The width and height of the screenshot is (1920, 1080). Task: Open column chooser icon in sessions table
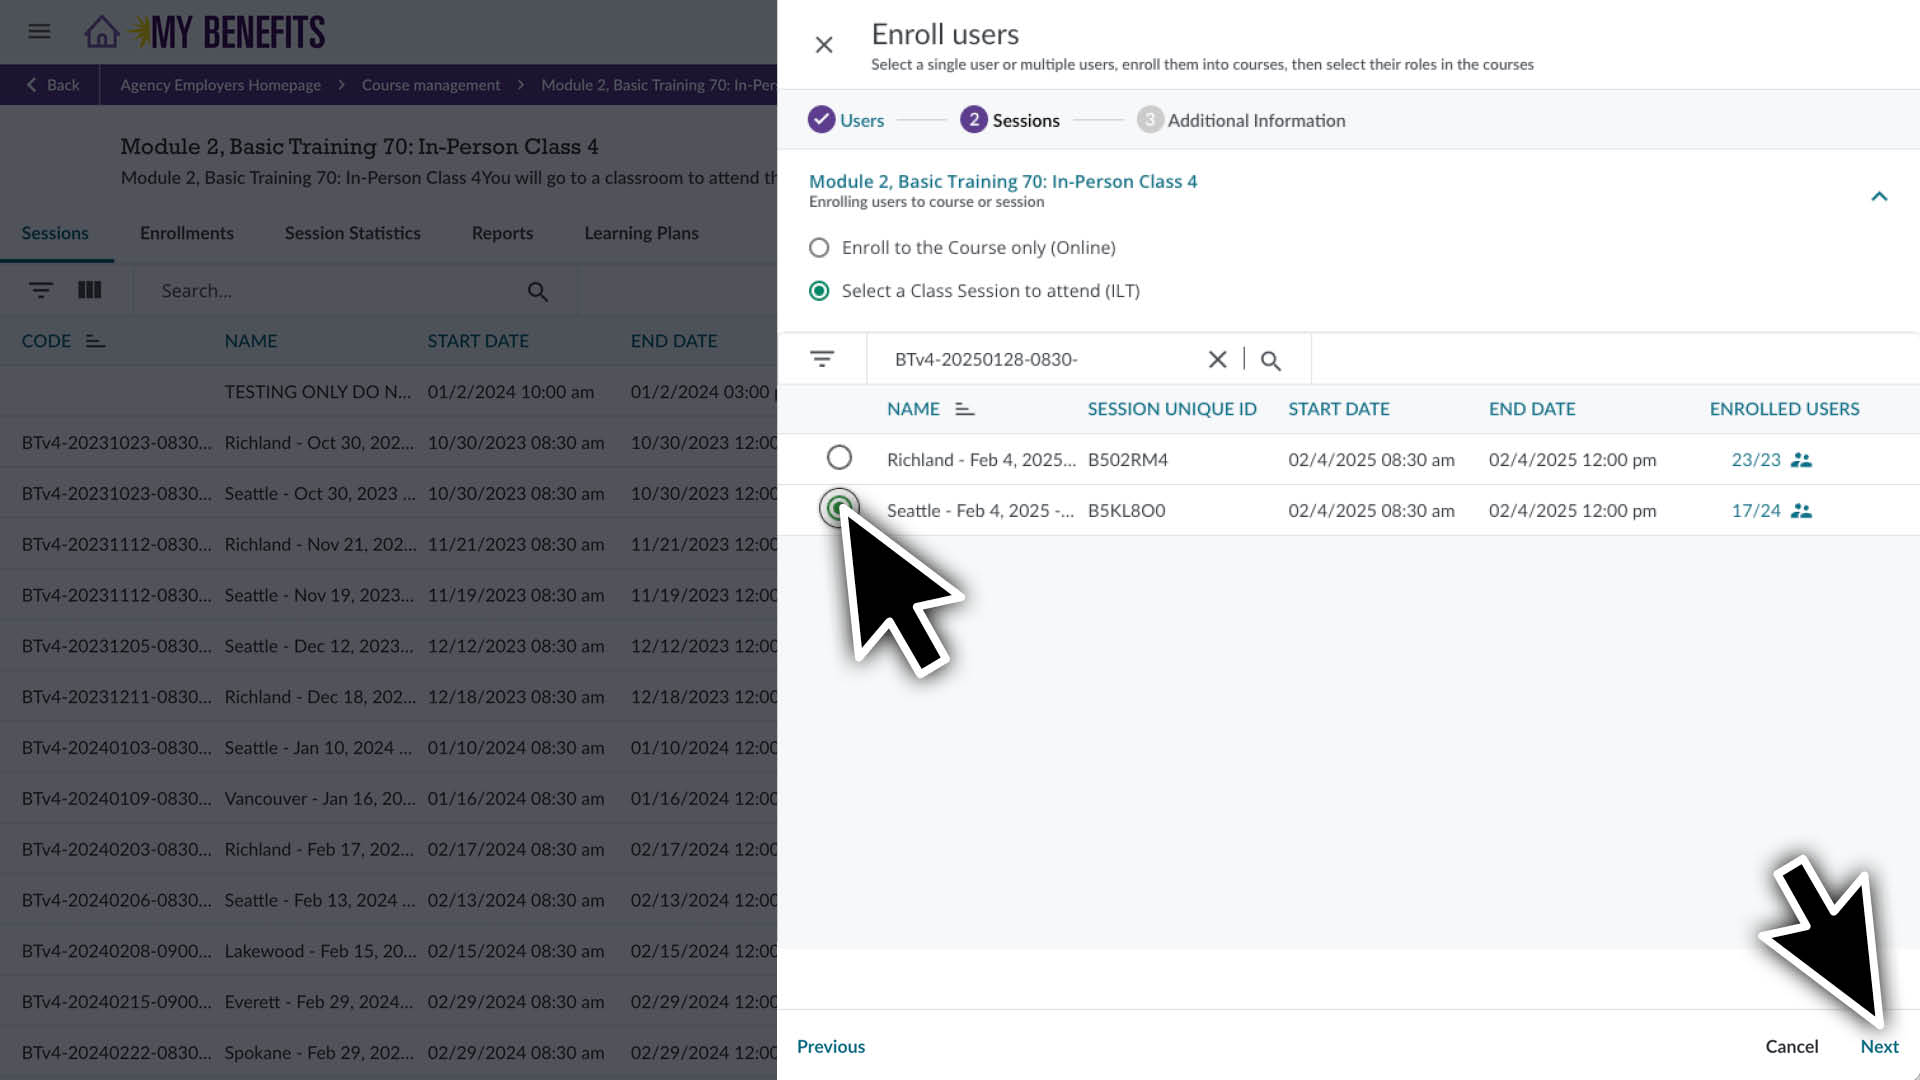[90, 290]
